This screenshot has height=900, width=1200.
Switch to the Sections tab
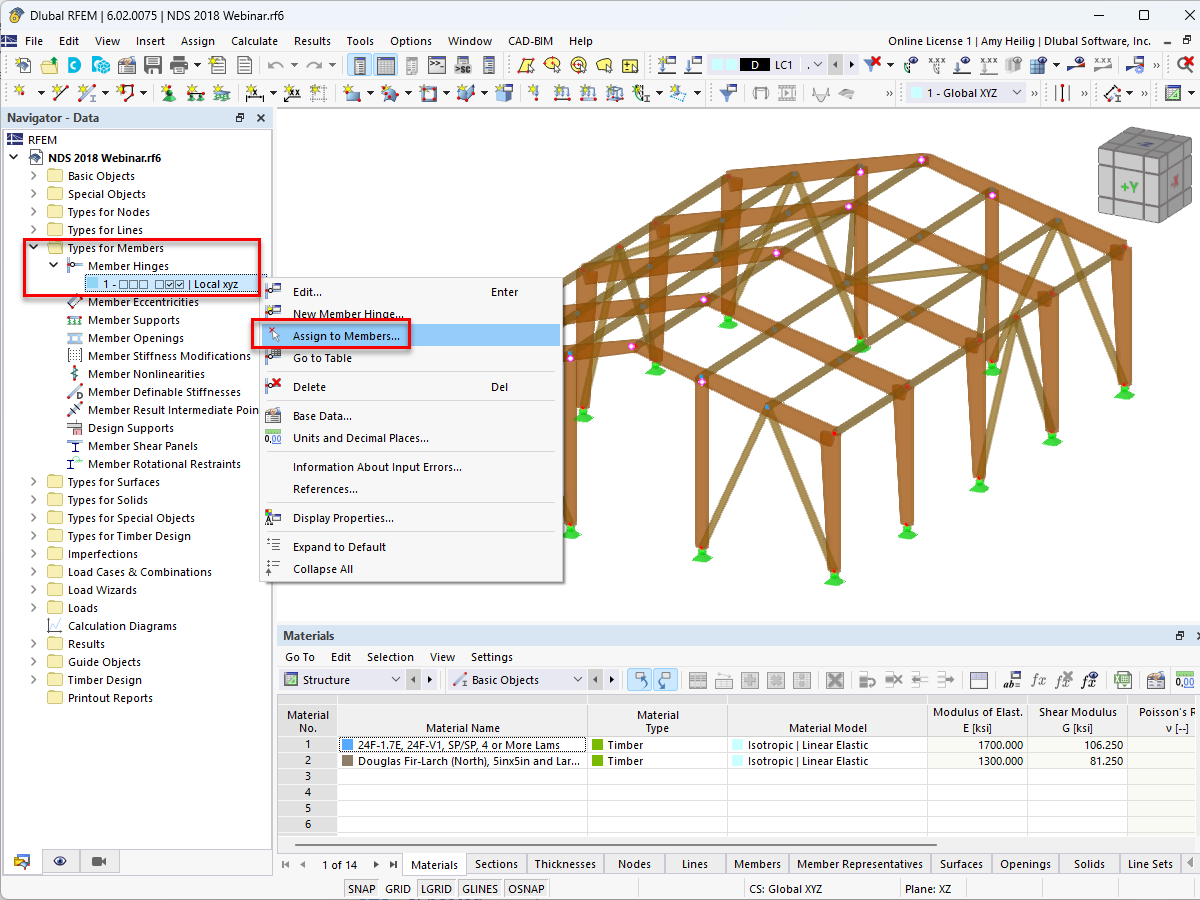496,864
